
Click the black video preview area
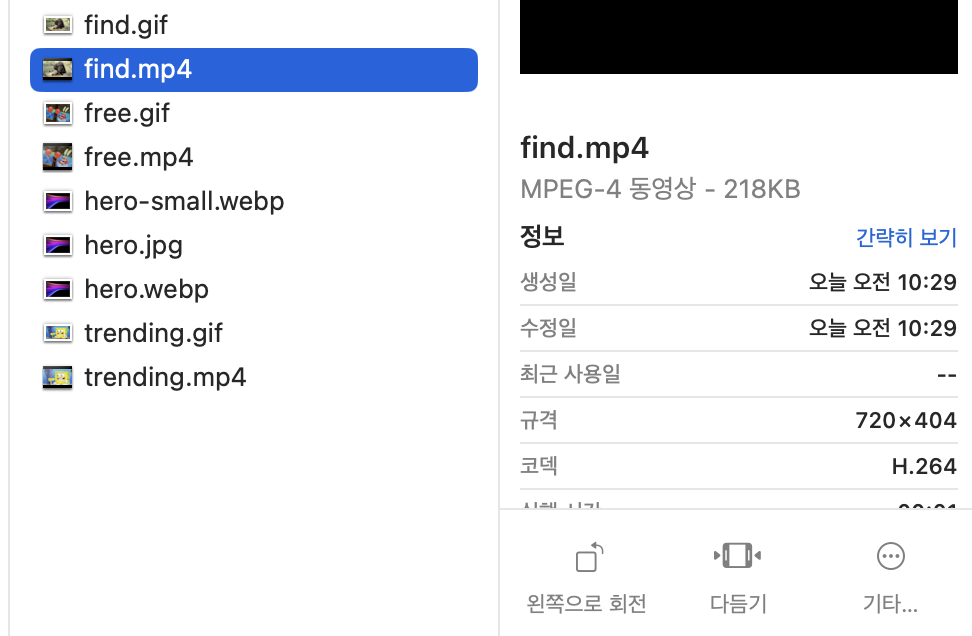pyautogui.click(x=739, y=37)
